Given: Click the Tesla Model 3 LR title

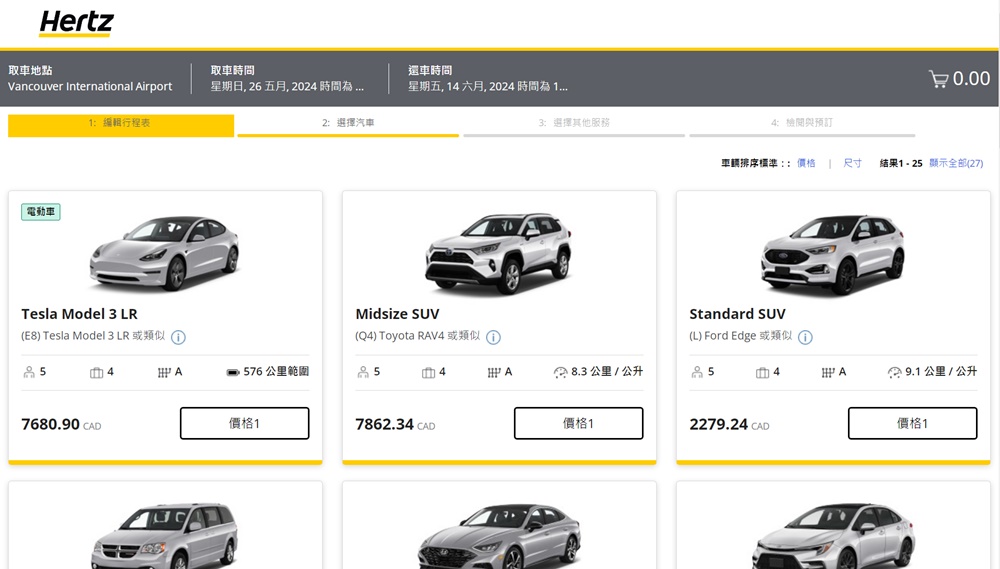Looking at the screenshot, I should click(79, 314).
